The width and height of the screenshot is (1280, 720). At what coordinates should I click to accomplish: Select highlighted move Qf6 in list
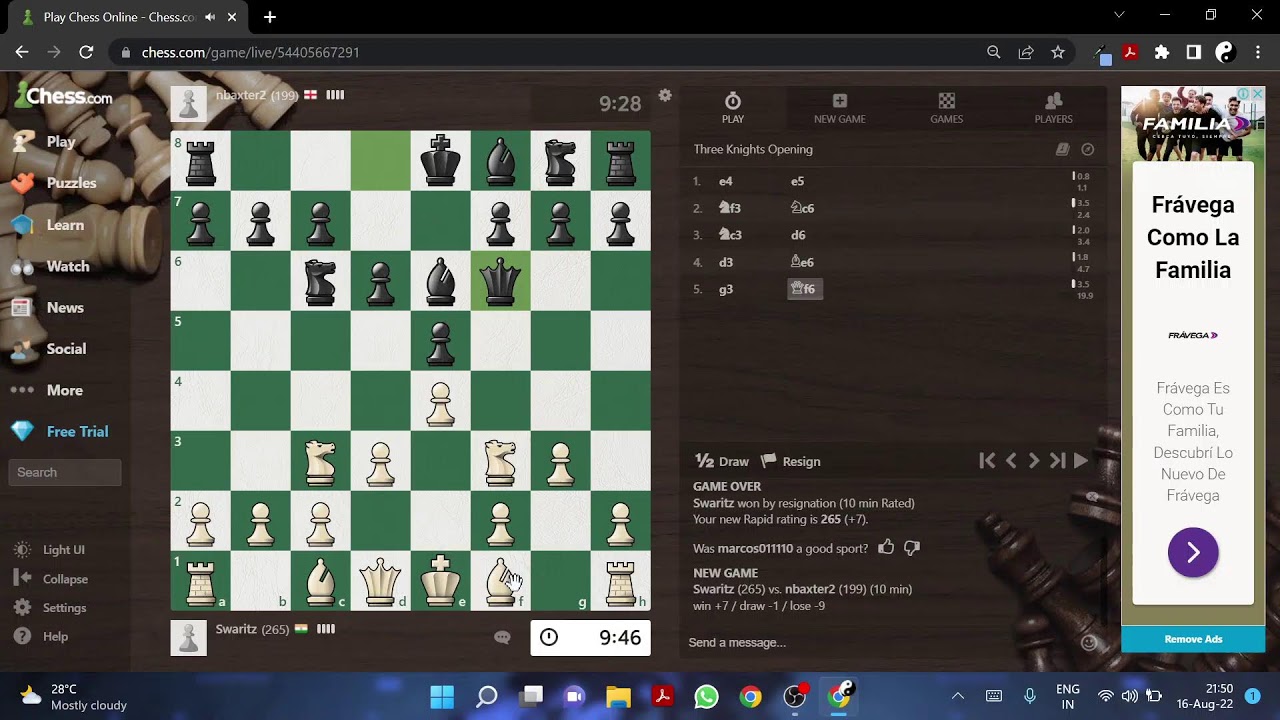(x=803, y=289)
